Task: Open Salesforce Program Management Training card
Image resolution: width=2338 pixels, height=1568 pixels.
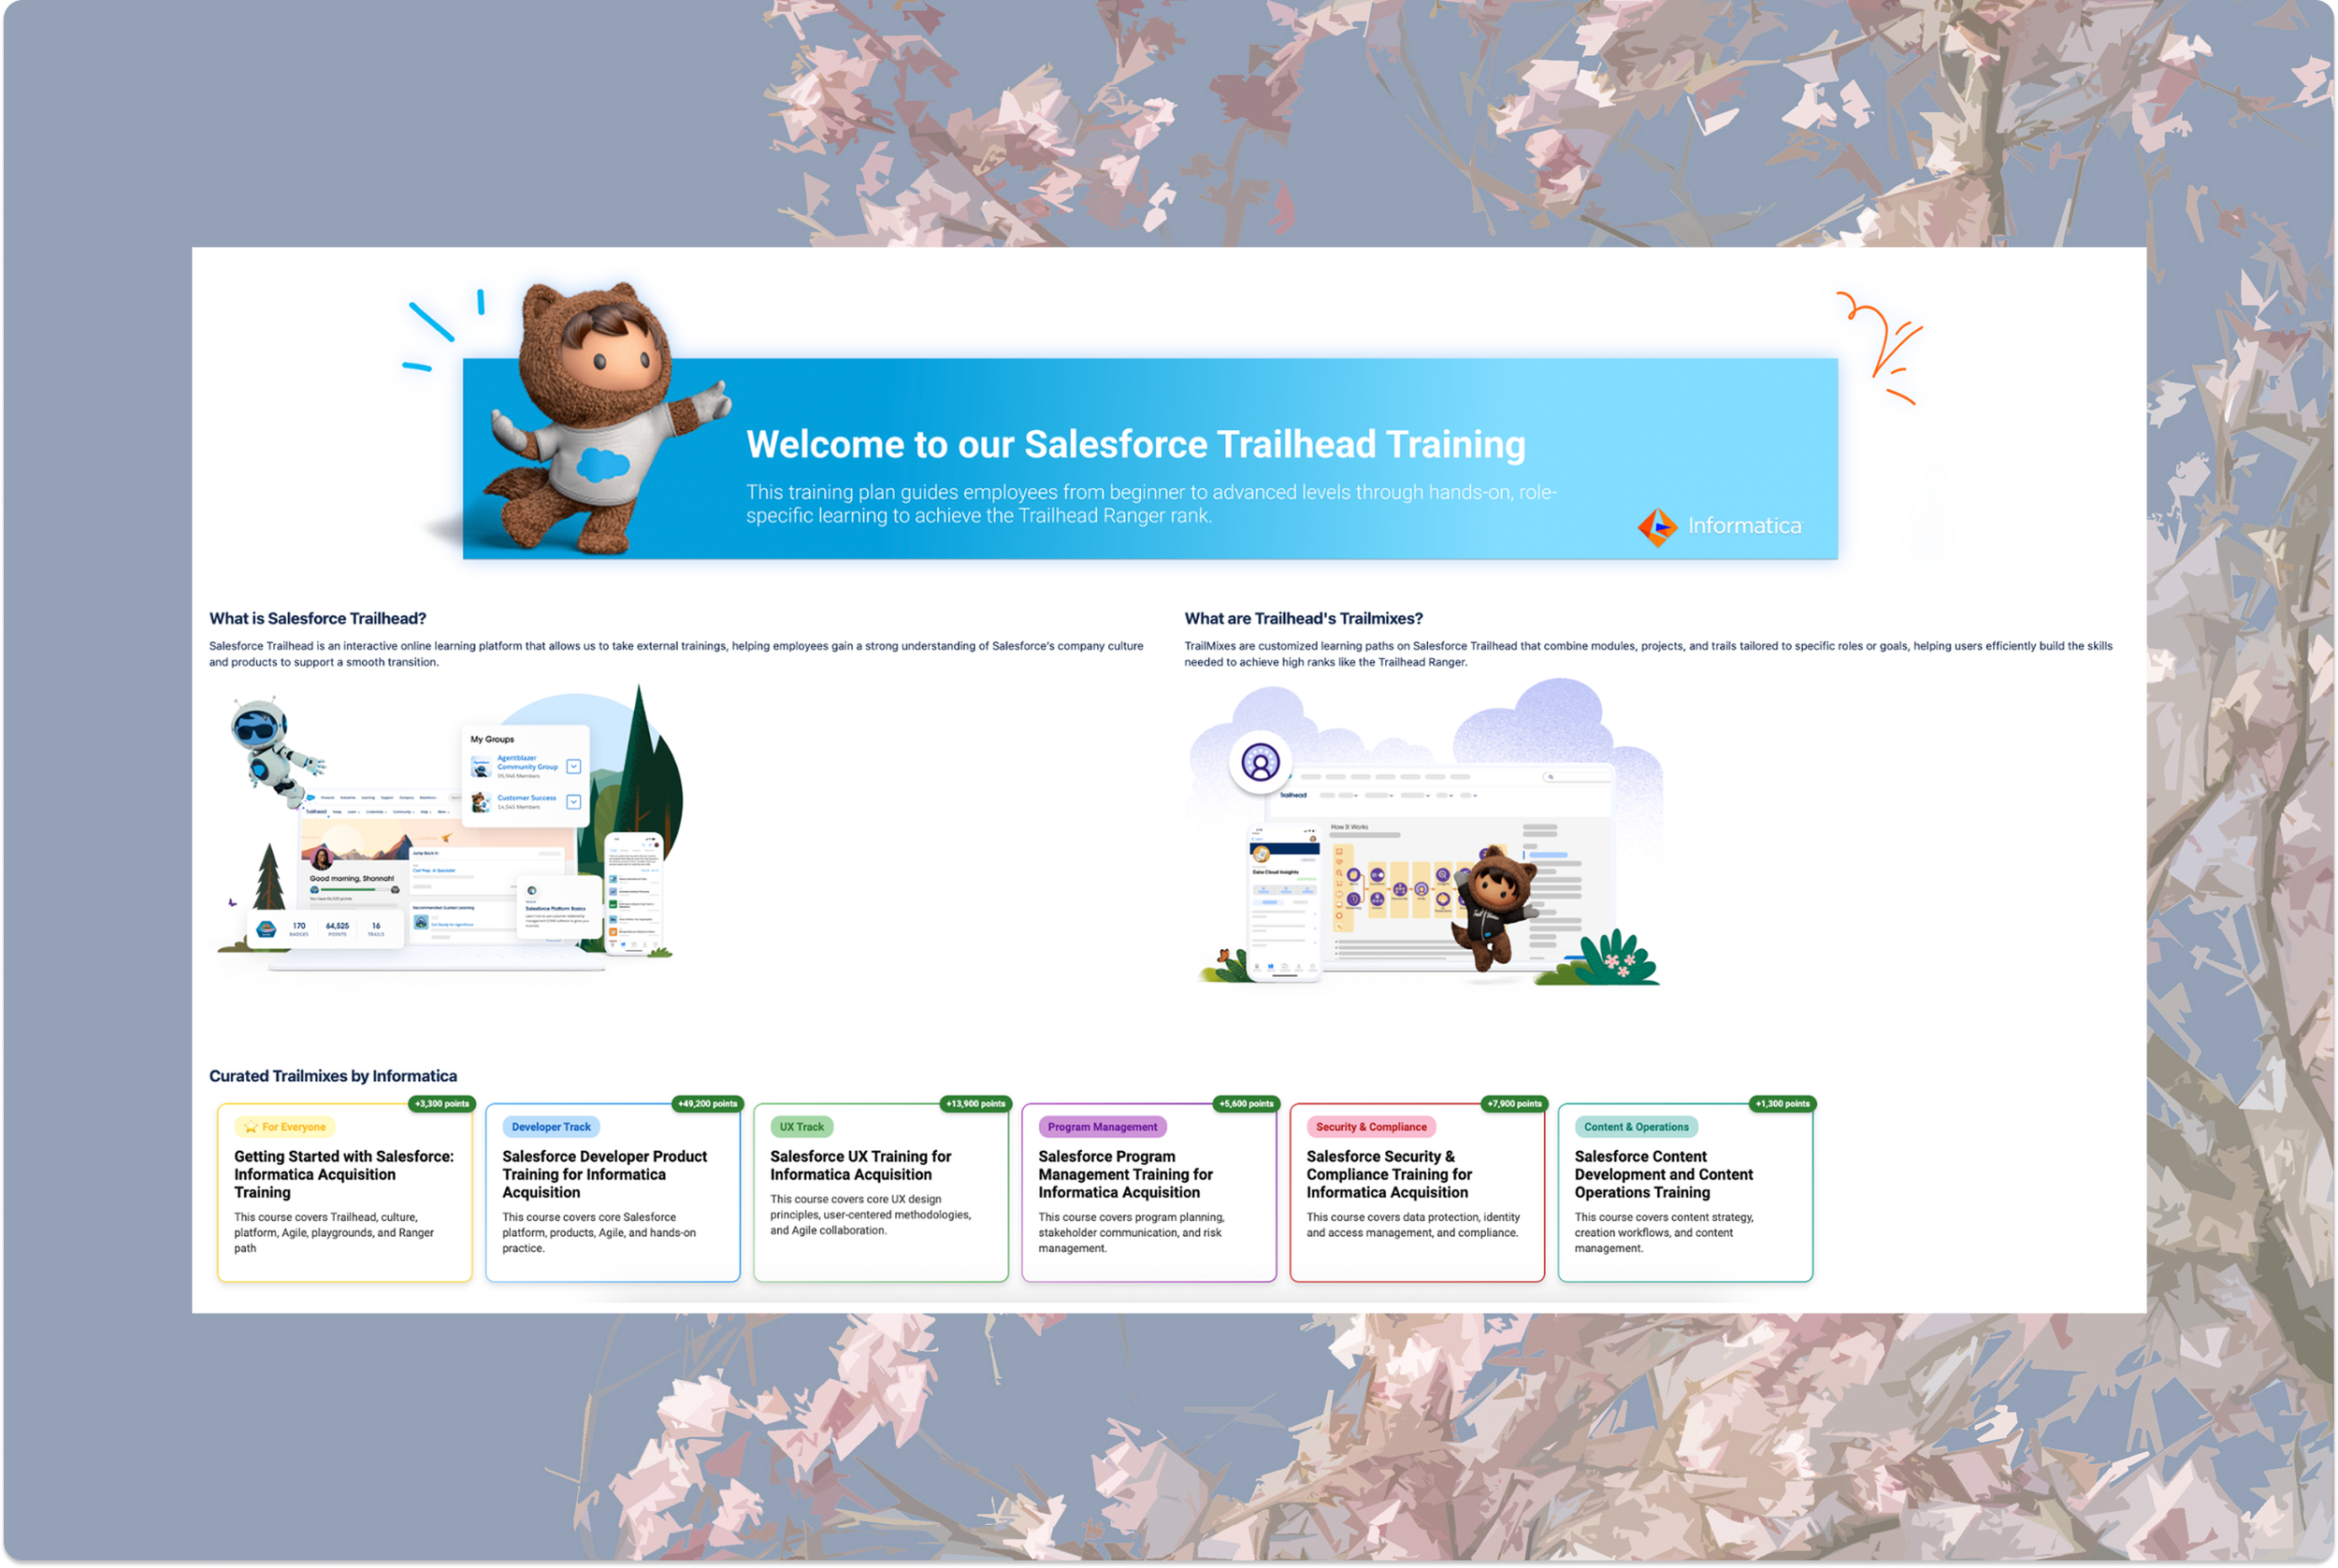Action: coord(1148,1192)
